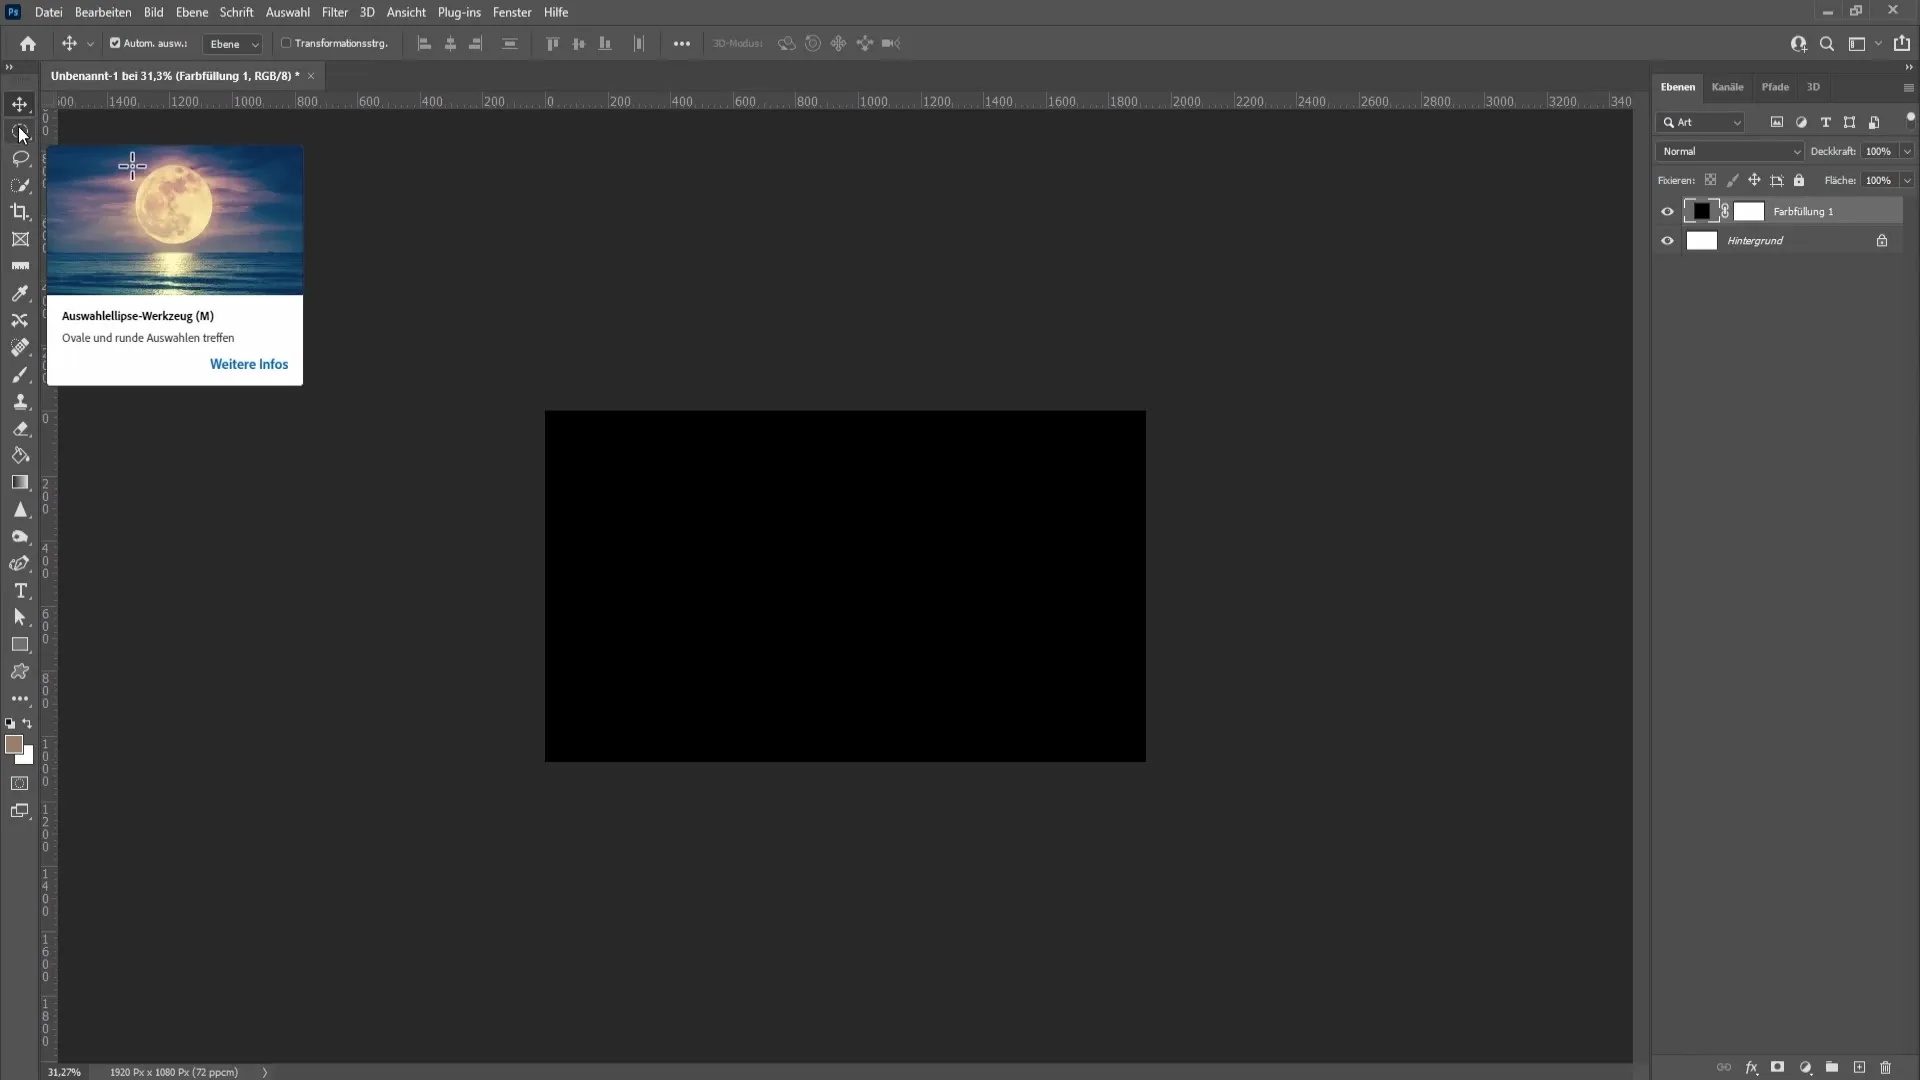Select the Verlaufswerkzeug (Gradient) tool

pyautogui.click(x=20, y=481)
